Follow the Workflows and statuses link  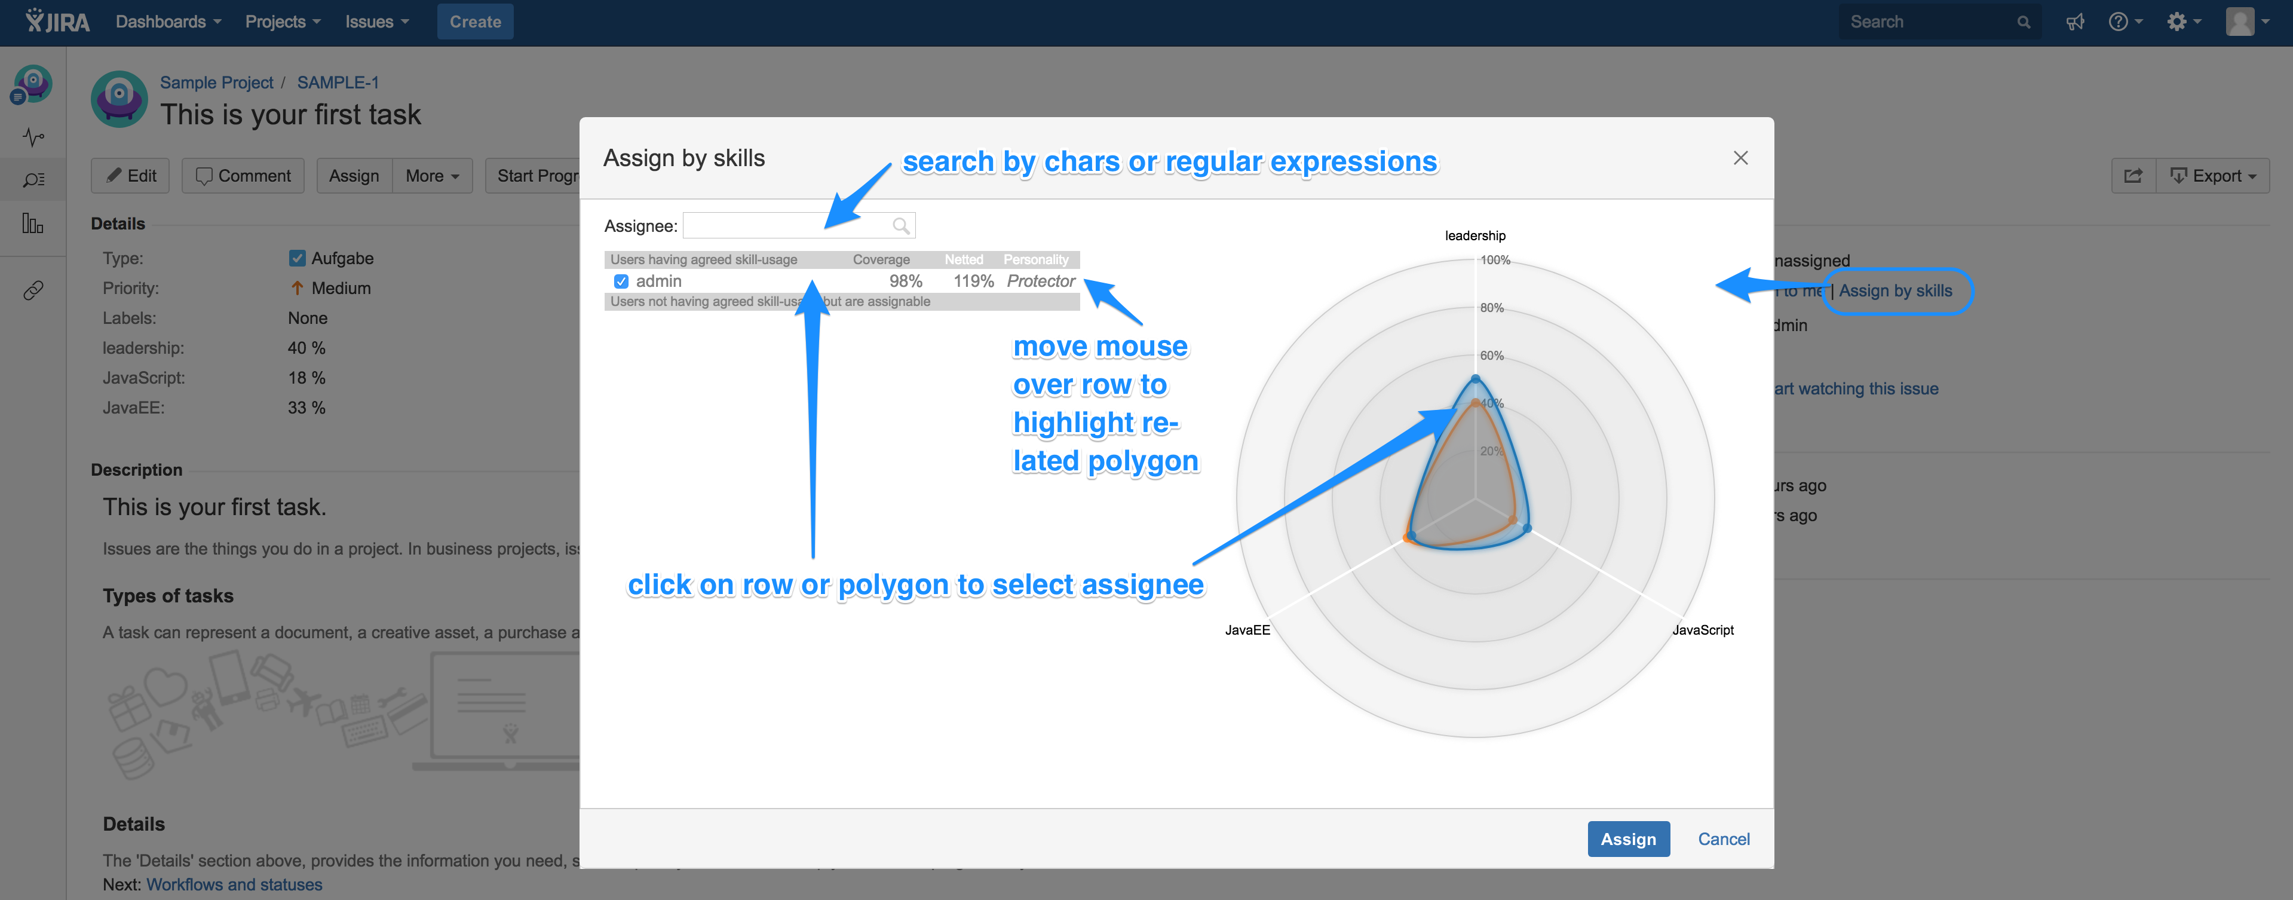coord(234,884)
